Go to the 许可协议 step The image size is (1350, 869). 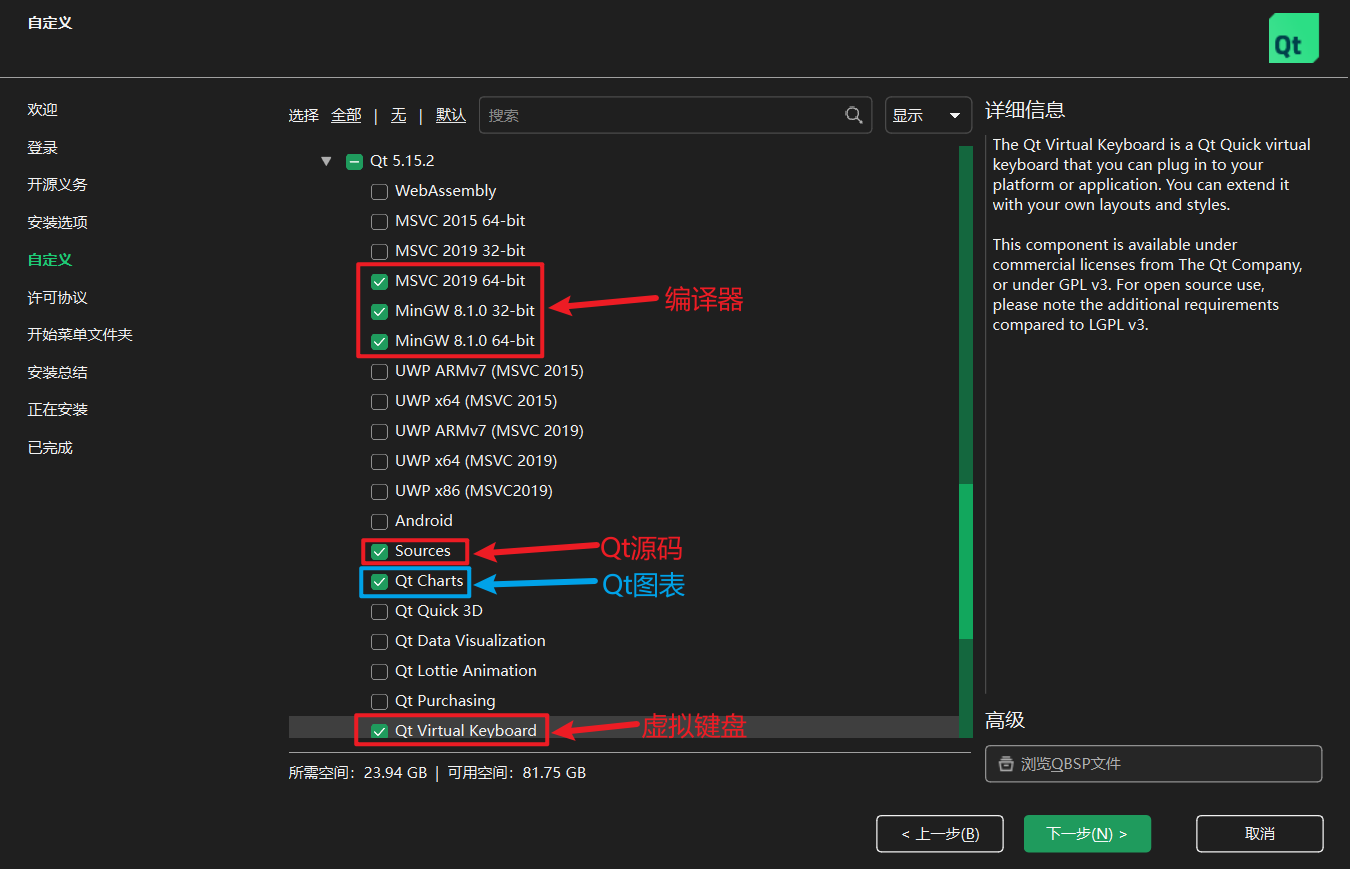58,297
